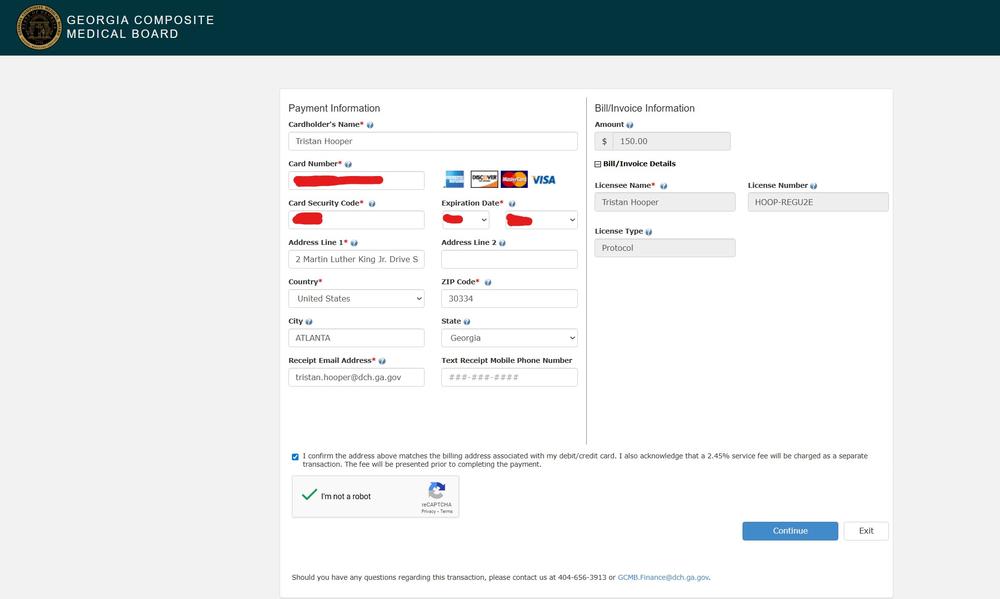This screenshot has width=1000, height=599.
Task: Click the Visa card logo
Action: click(544, 180)
